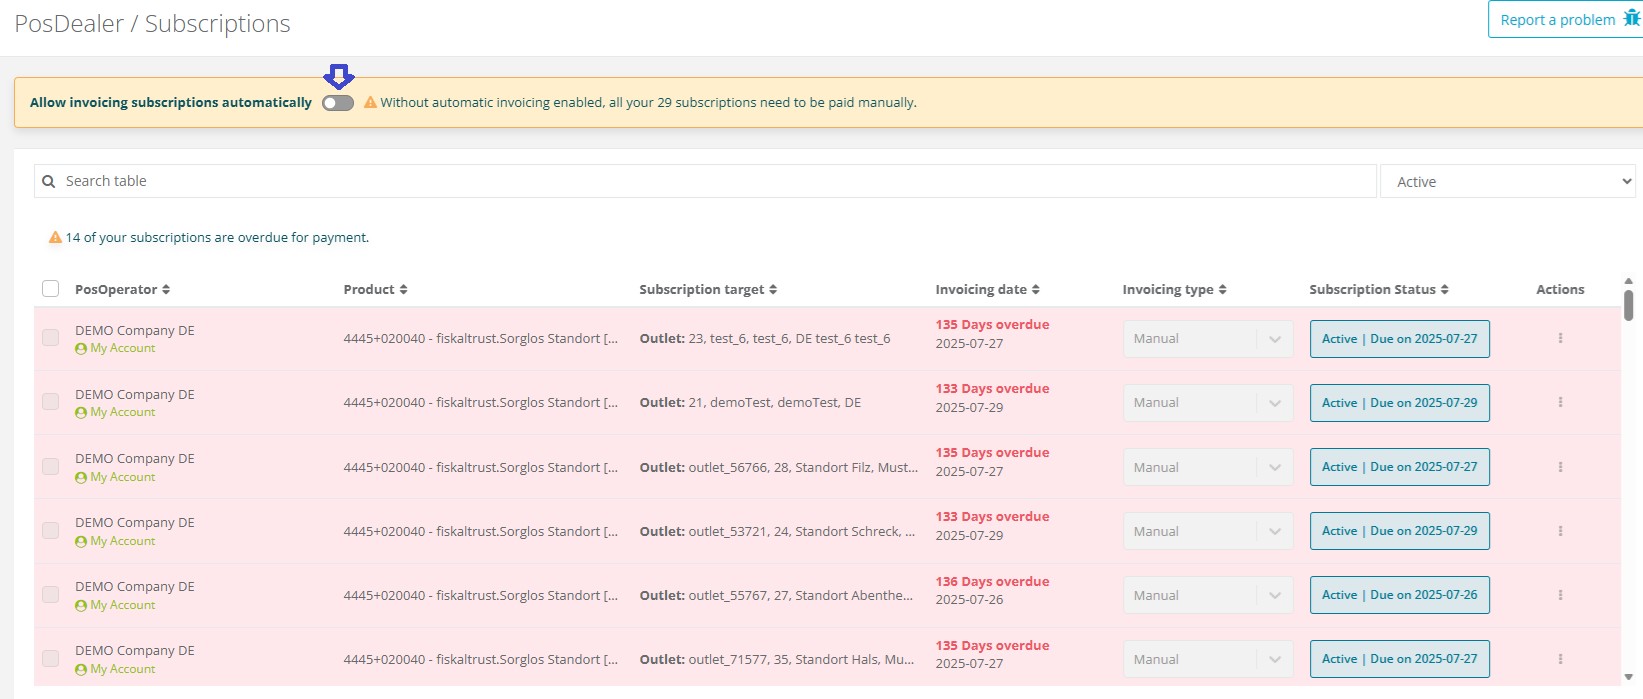Sort by Subscription Status column

pyautogui.click(x=1444, y=290)
